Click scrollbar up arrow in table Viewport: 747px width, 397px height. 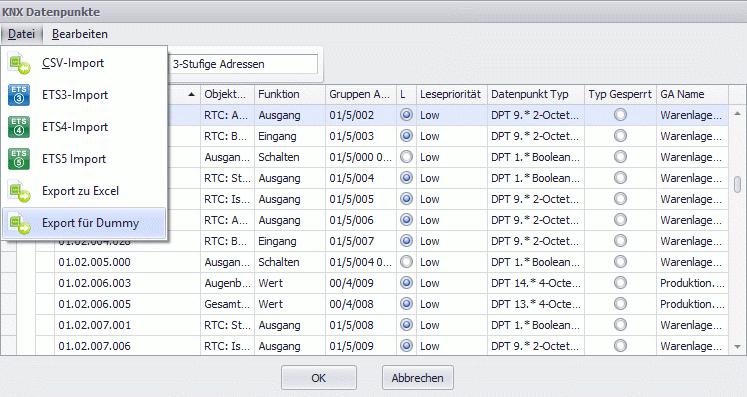point(737,113)
